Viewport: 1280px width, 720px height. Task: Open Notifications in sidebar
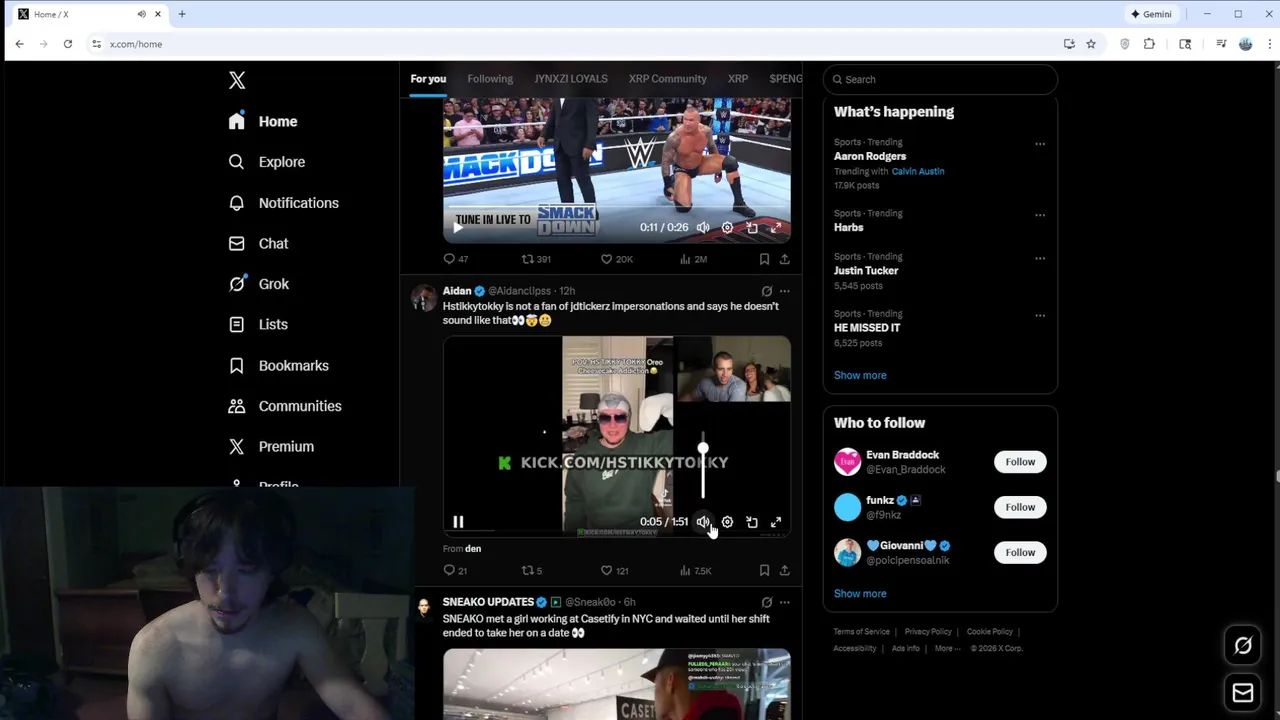(x=283, y=203)
